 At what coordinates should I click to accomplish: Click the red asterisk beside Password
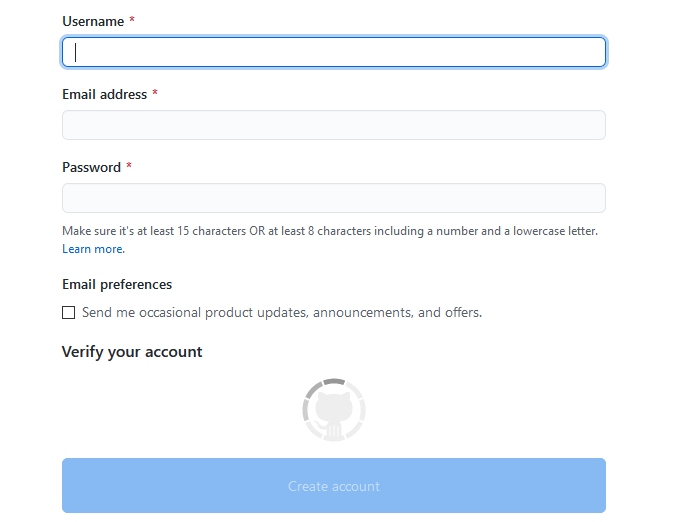point(129,165)
